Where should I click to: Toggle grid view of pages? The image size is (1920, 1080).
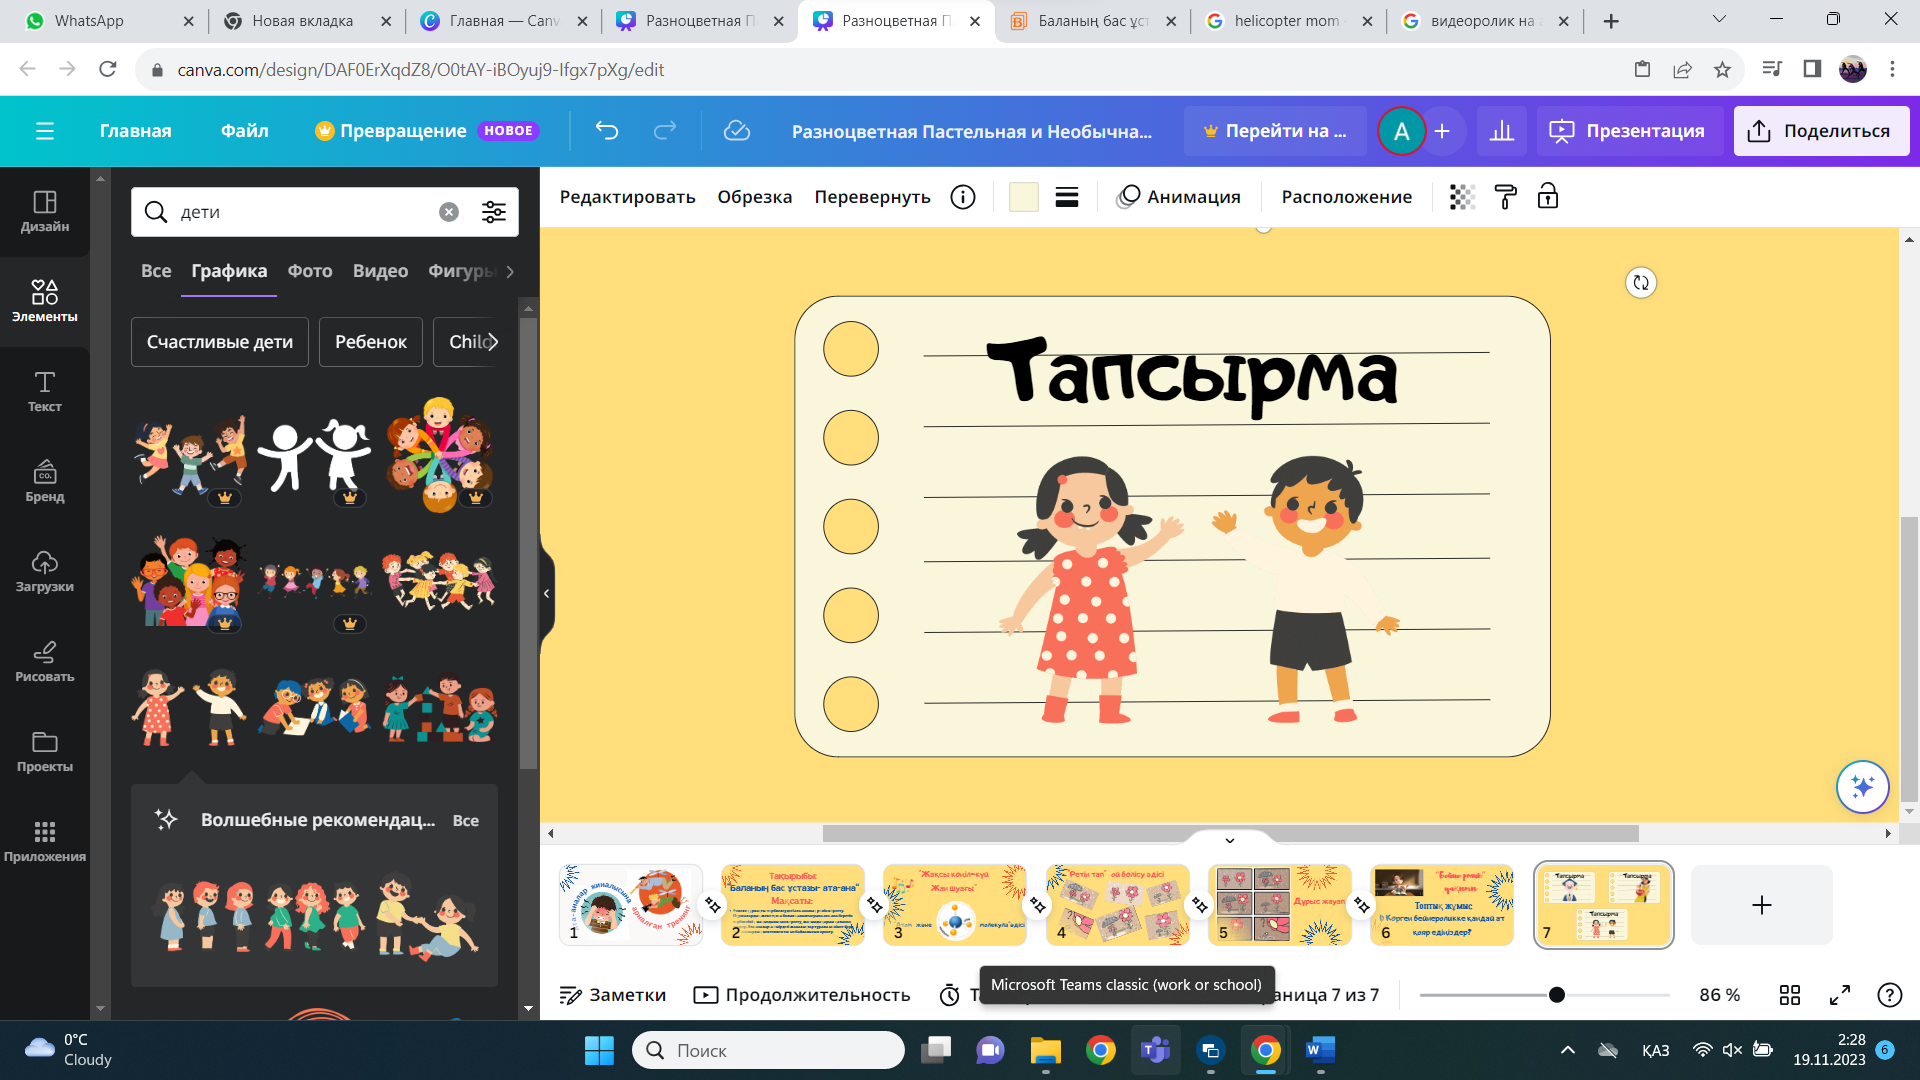coord(1790,995)
